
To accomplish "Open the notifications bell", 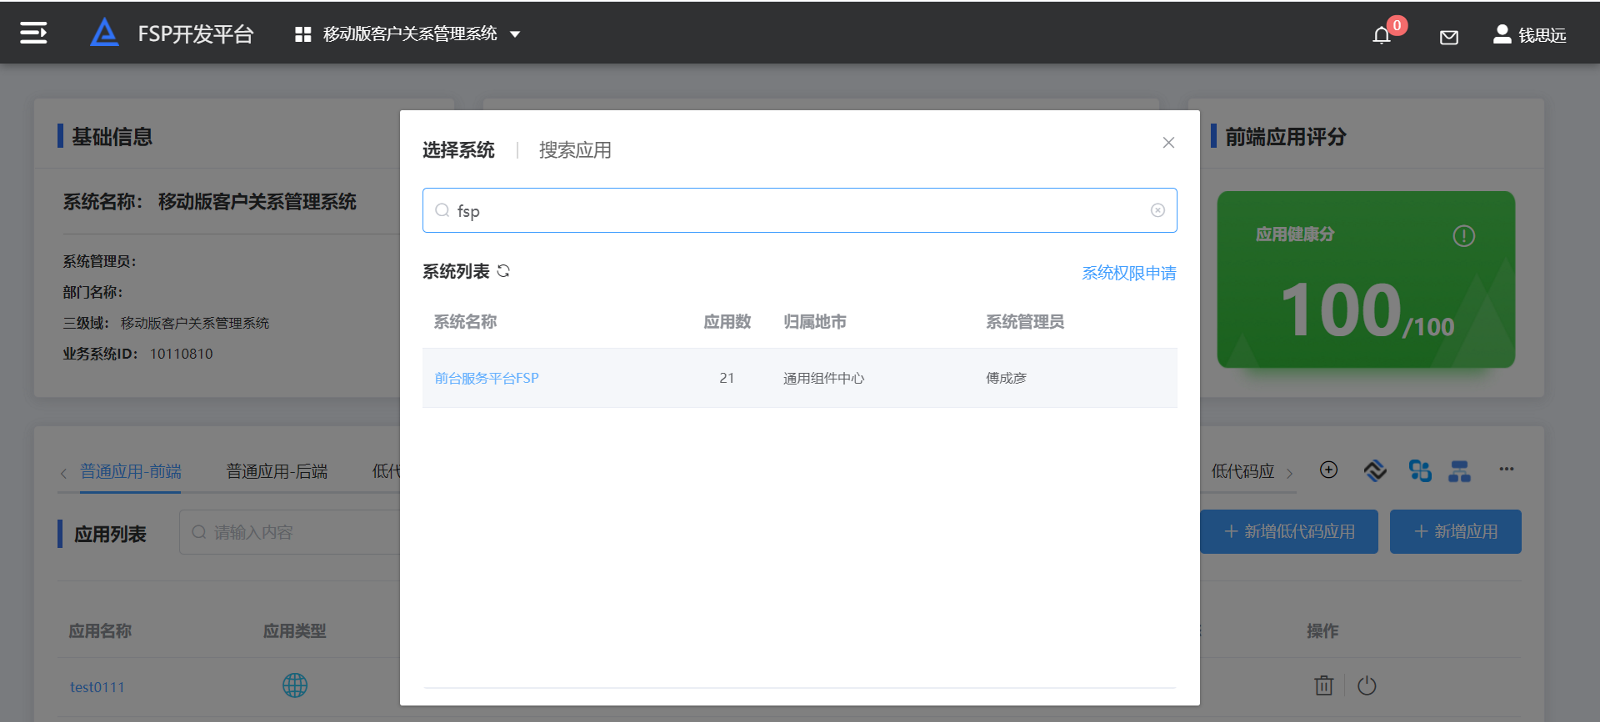I will 1382,36.
